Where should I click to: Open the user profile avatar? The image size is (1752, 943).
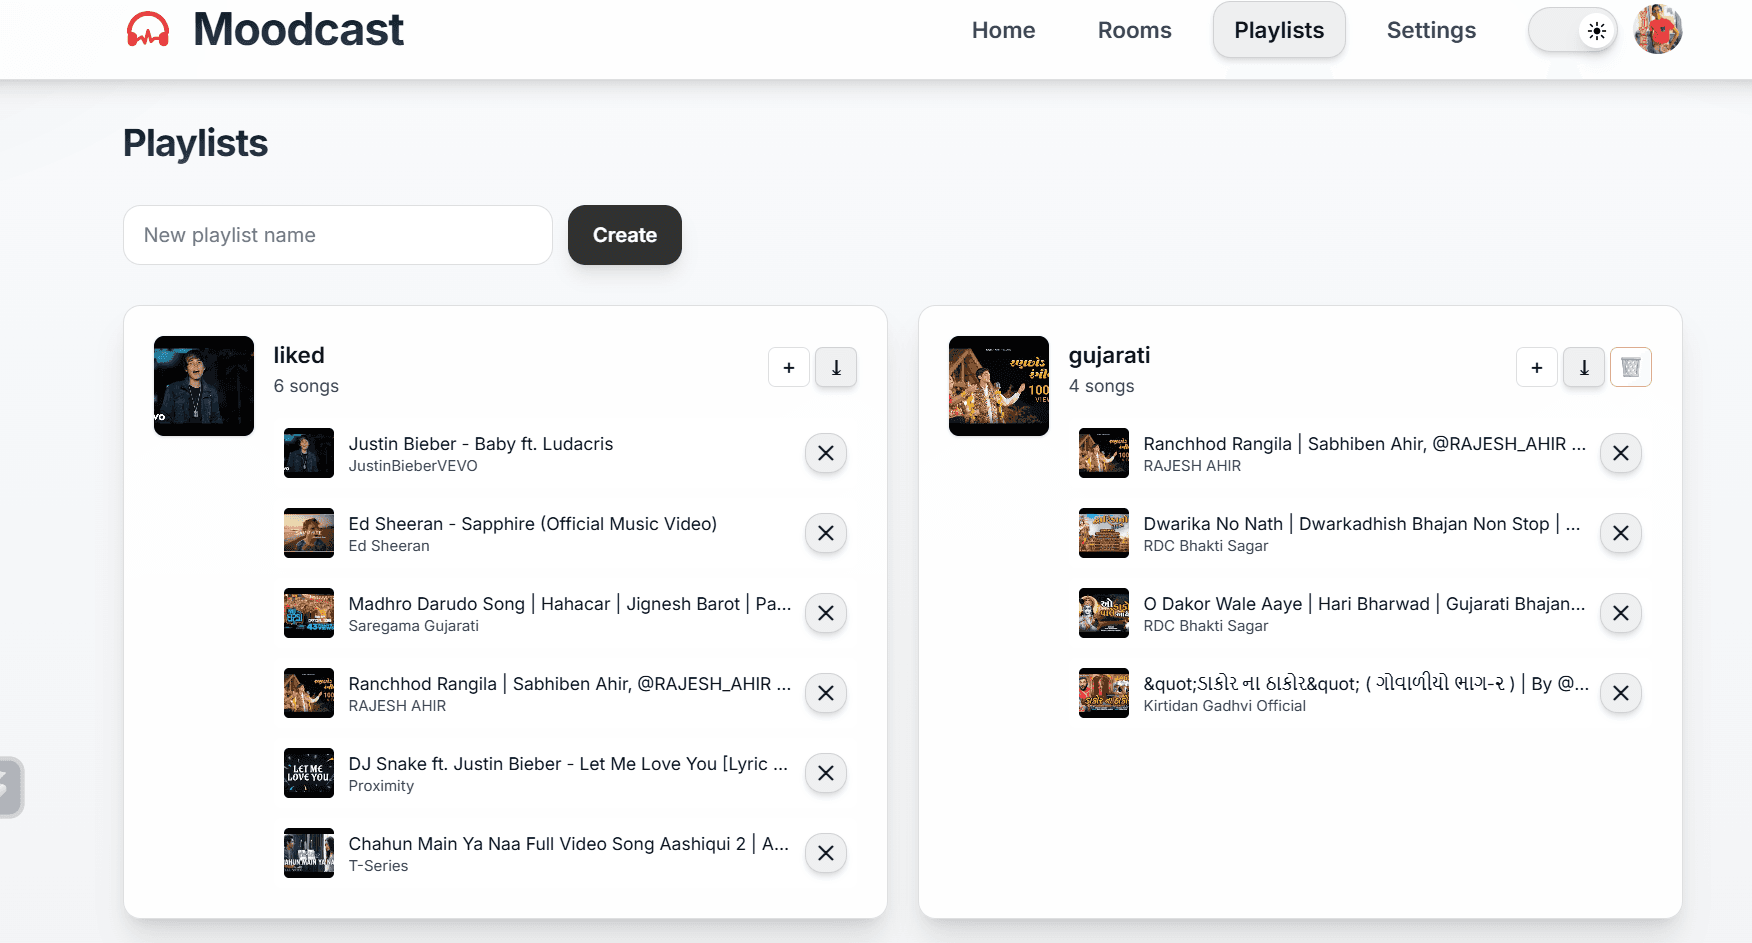(1657, 30)
